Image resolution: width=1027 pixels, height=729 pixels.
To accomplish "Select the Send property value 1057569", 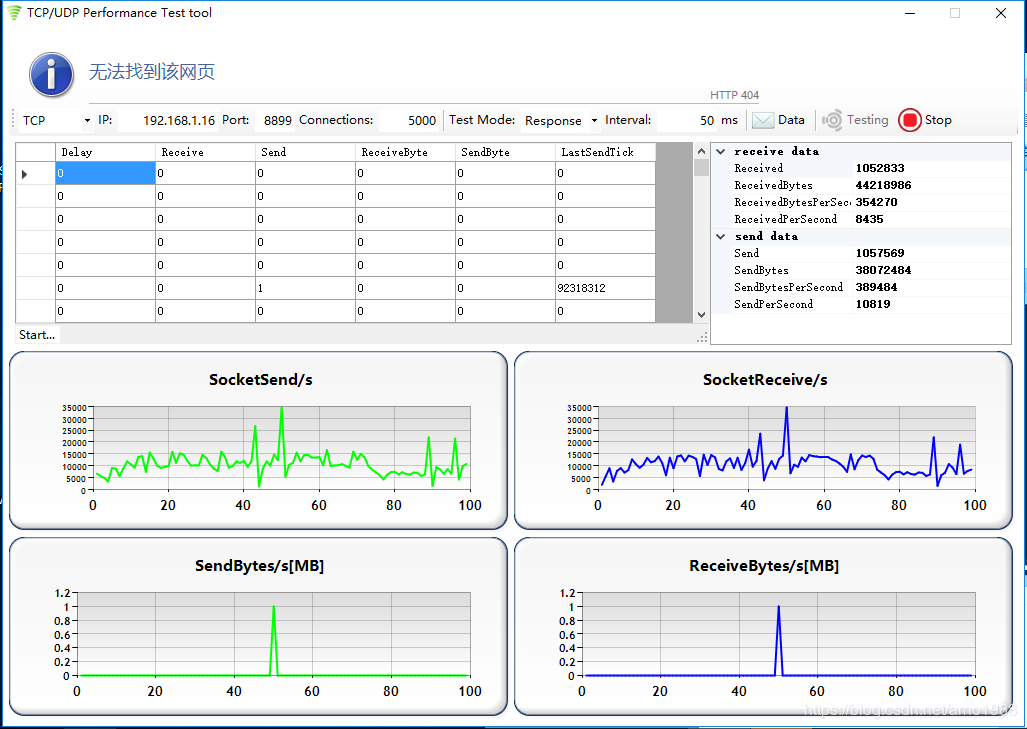I will pyautogui.click(x=880, y=253).
